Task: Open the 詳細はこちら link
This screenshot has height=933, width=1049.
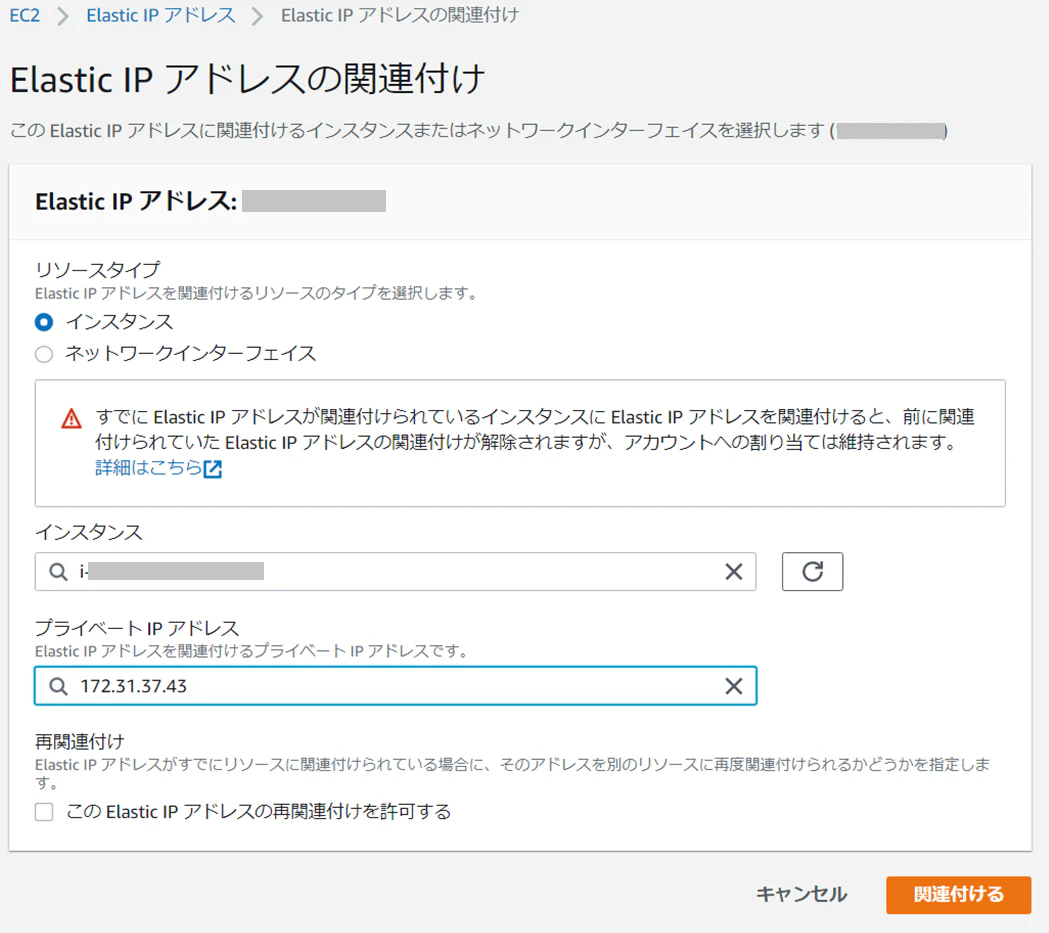Action: [x=148, y=468]
